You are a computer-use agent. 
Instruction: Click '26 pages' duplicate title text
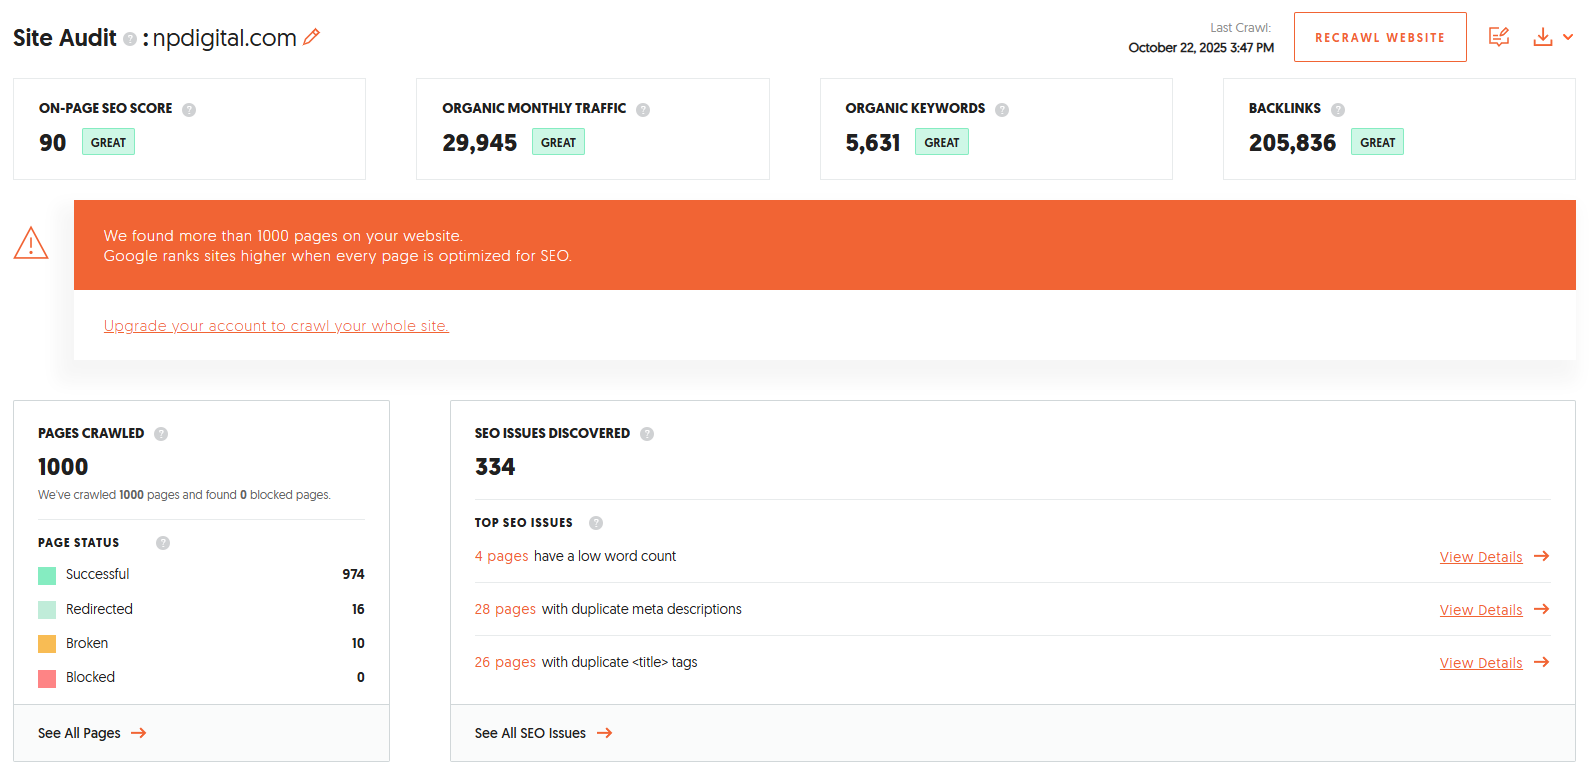tap(505, 662)
